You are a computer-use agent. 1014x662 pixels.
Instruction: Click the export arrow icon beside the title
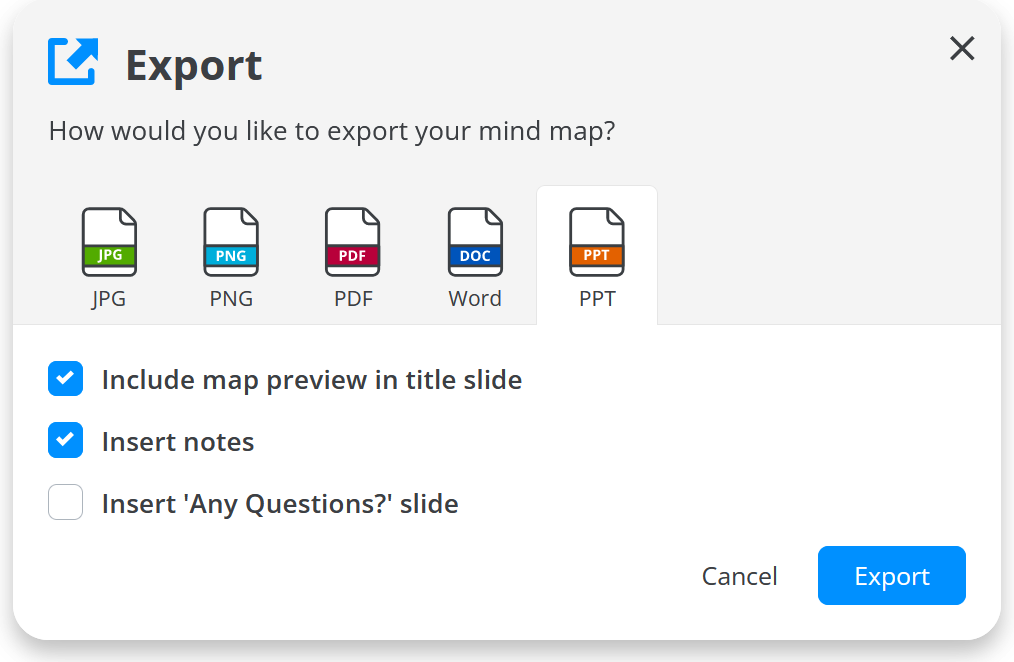[72, 62]
